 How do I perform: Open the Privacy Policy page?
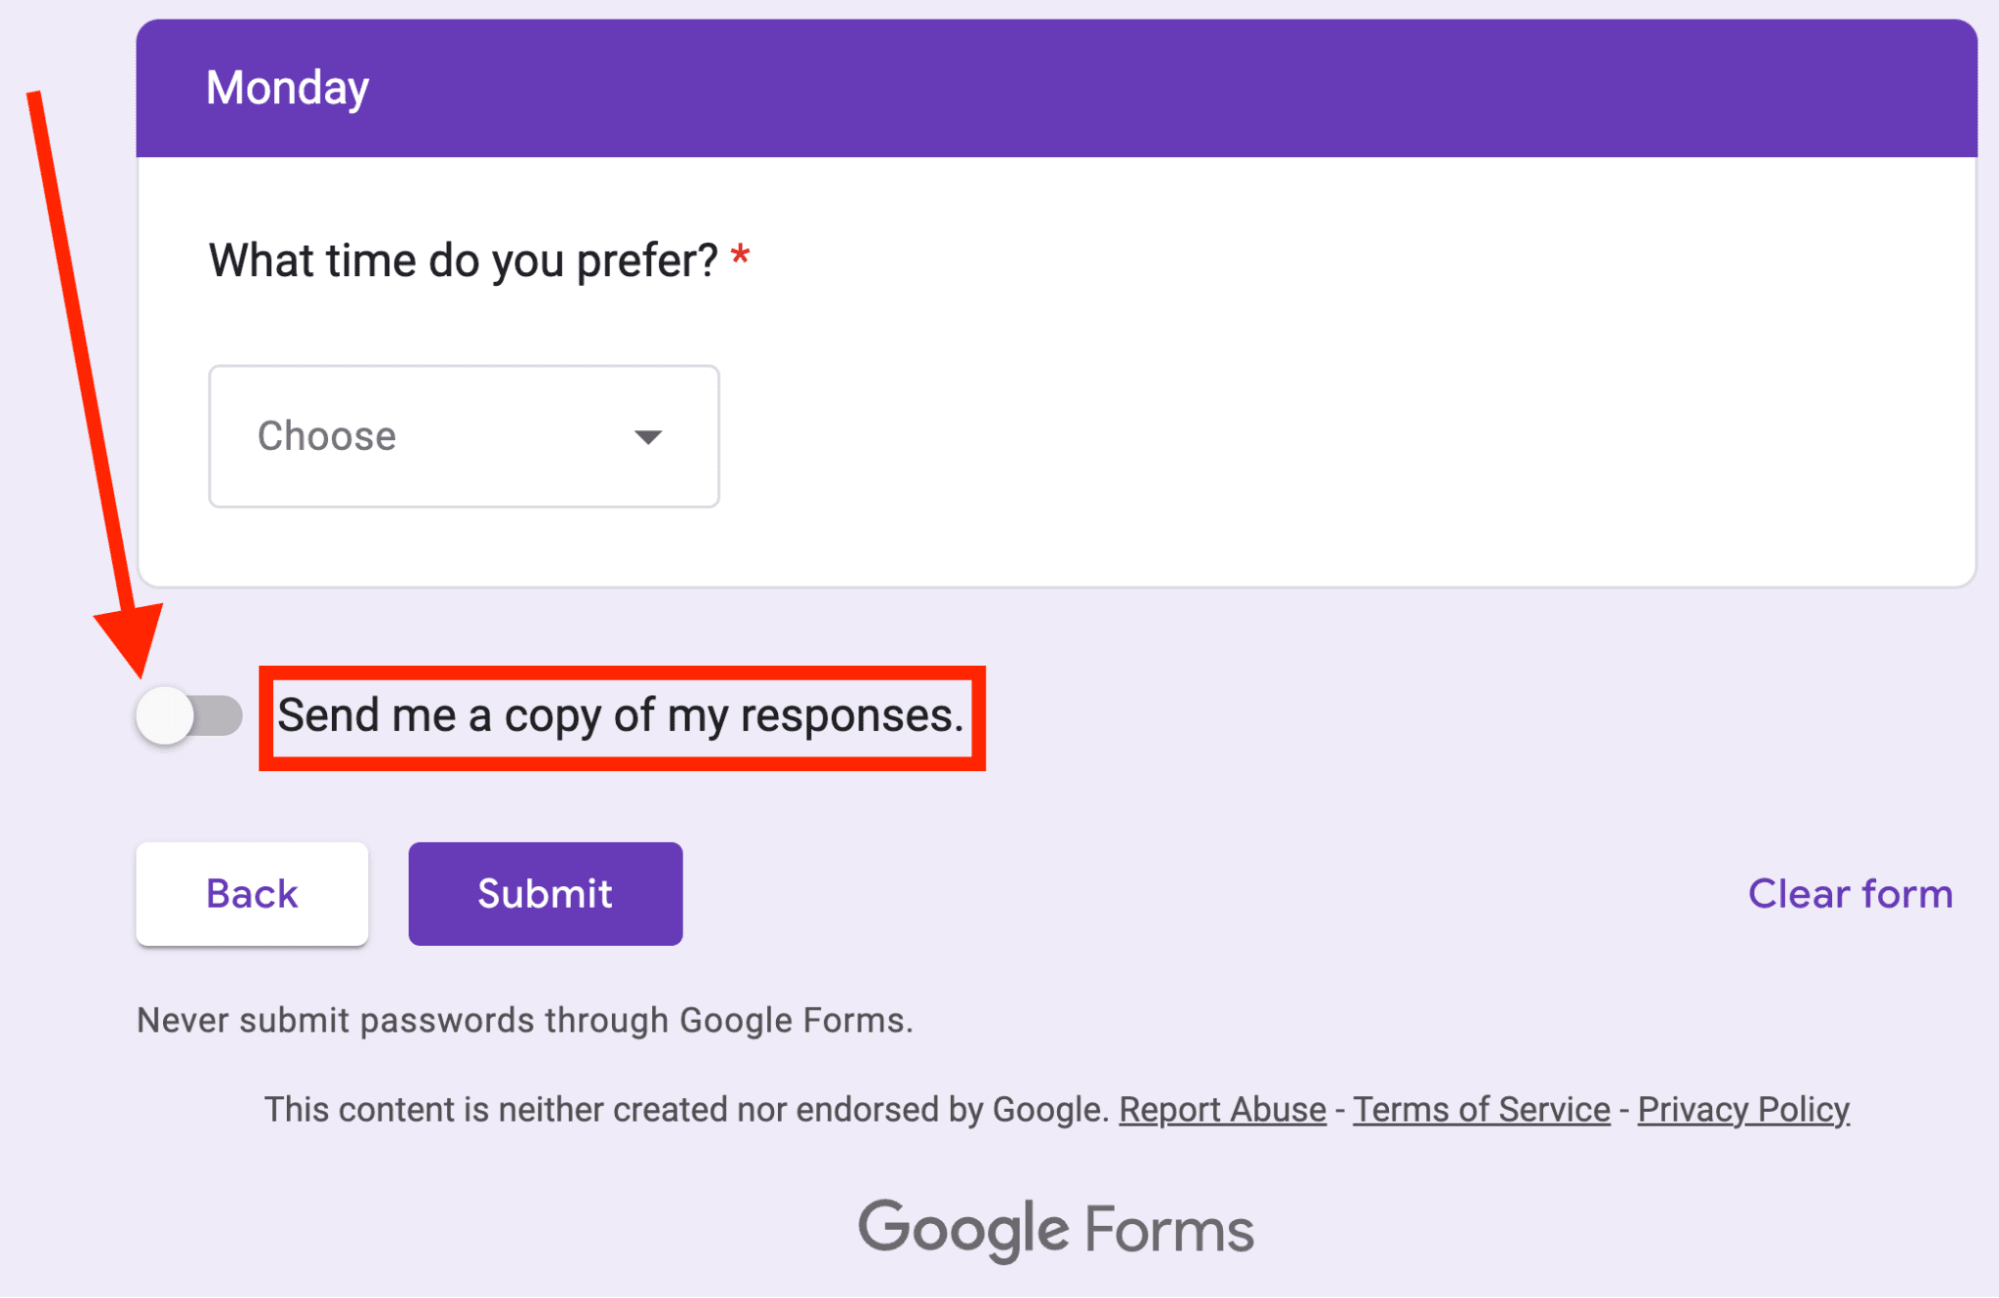click(x=1743, y=1109)
